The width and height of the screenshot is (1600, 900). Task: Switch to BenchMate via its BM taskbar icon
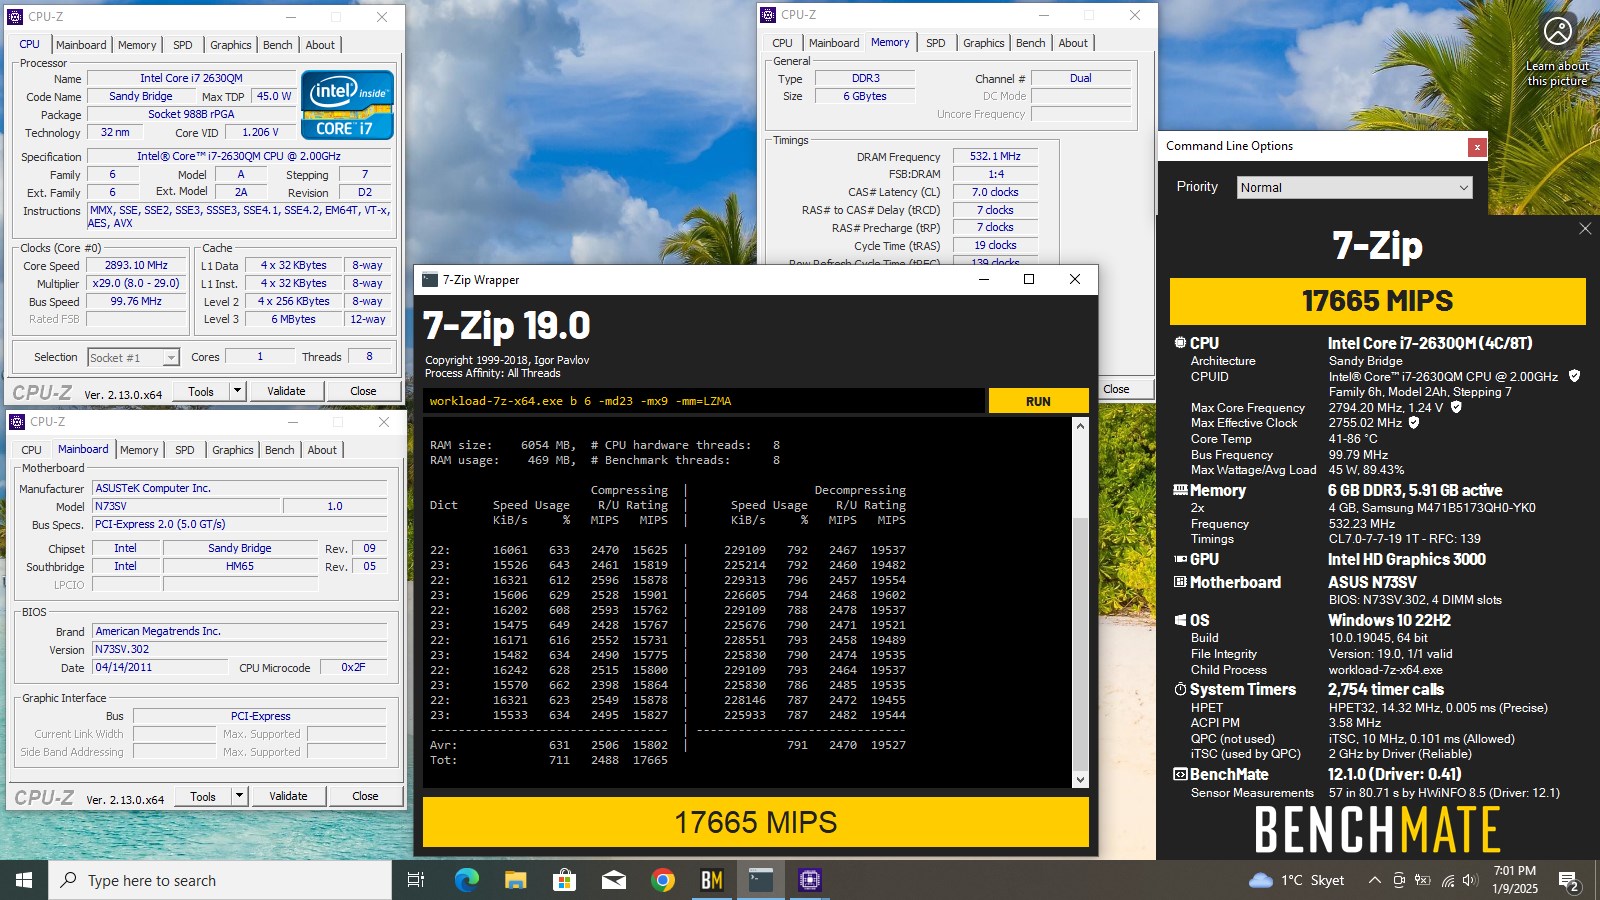(711, 880)
